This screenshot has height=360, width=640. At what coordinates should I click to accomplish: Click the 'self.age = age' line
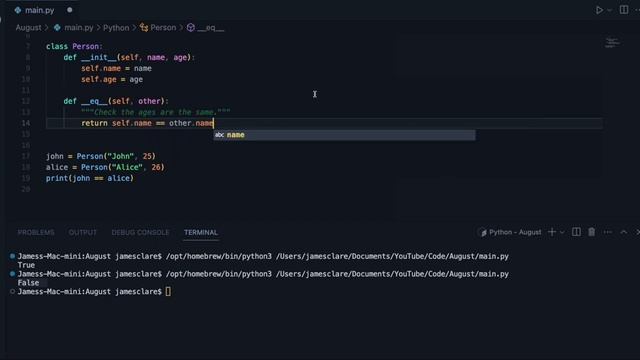(112, 80)
